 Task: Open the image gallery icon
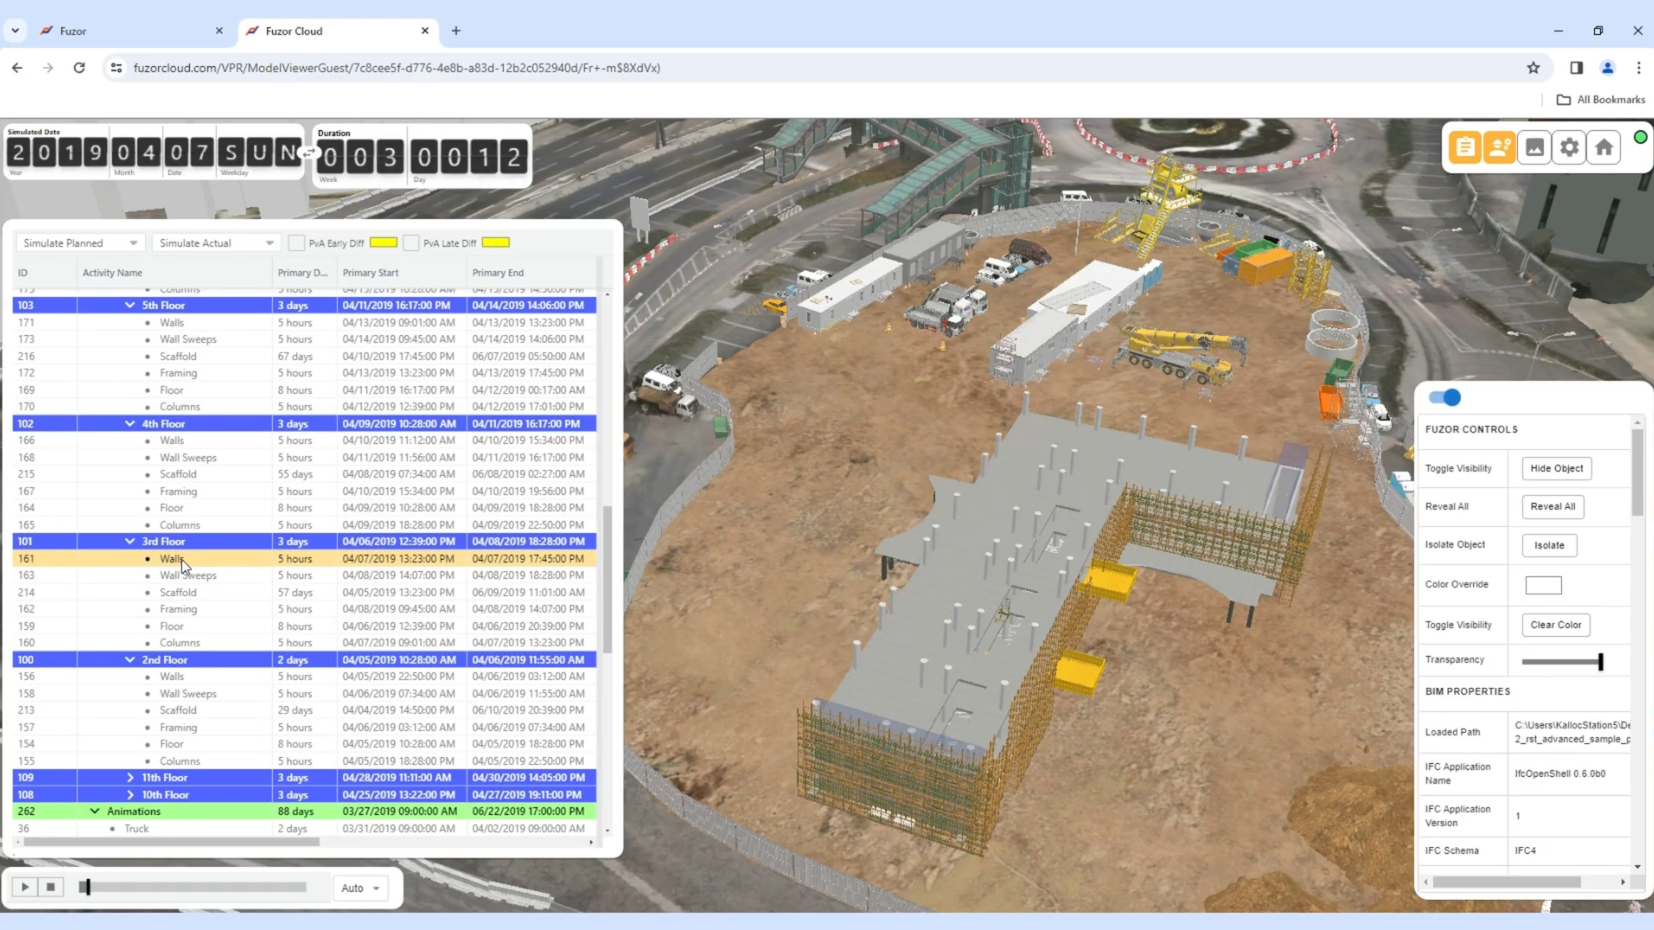click(1535, 147)
